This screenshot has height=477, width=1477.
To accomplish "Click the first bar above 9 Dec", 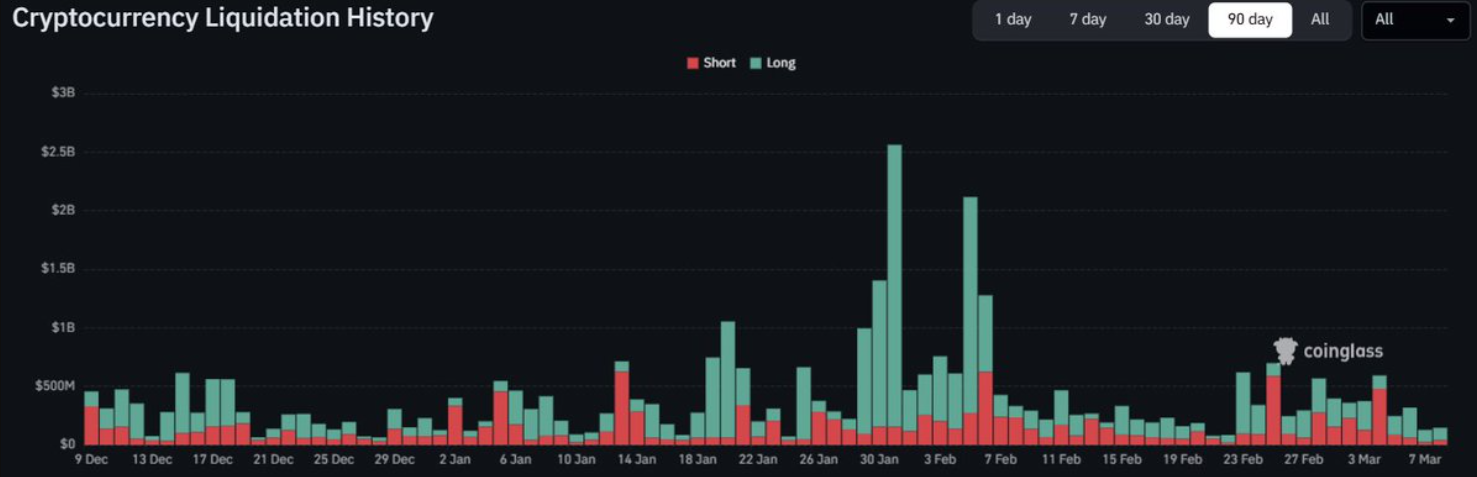I will tap(92, 420).
